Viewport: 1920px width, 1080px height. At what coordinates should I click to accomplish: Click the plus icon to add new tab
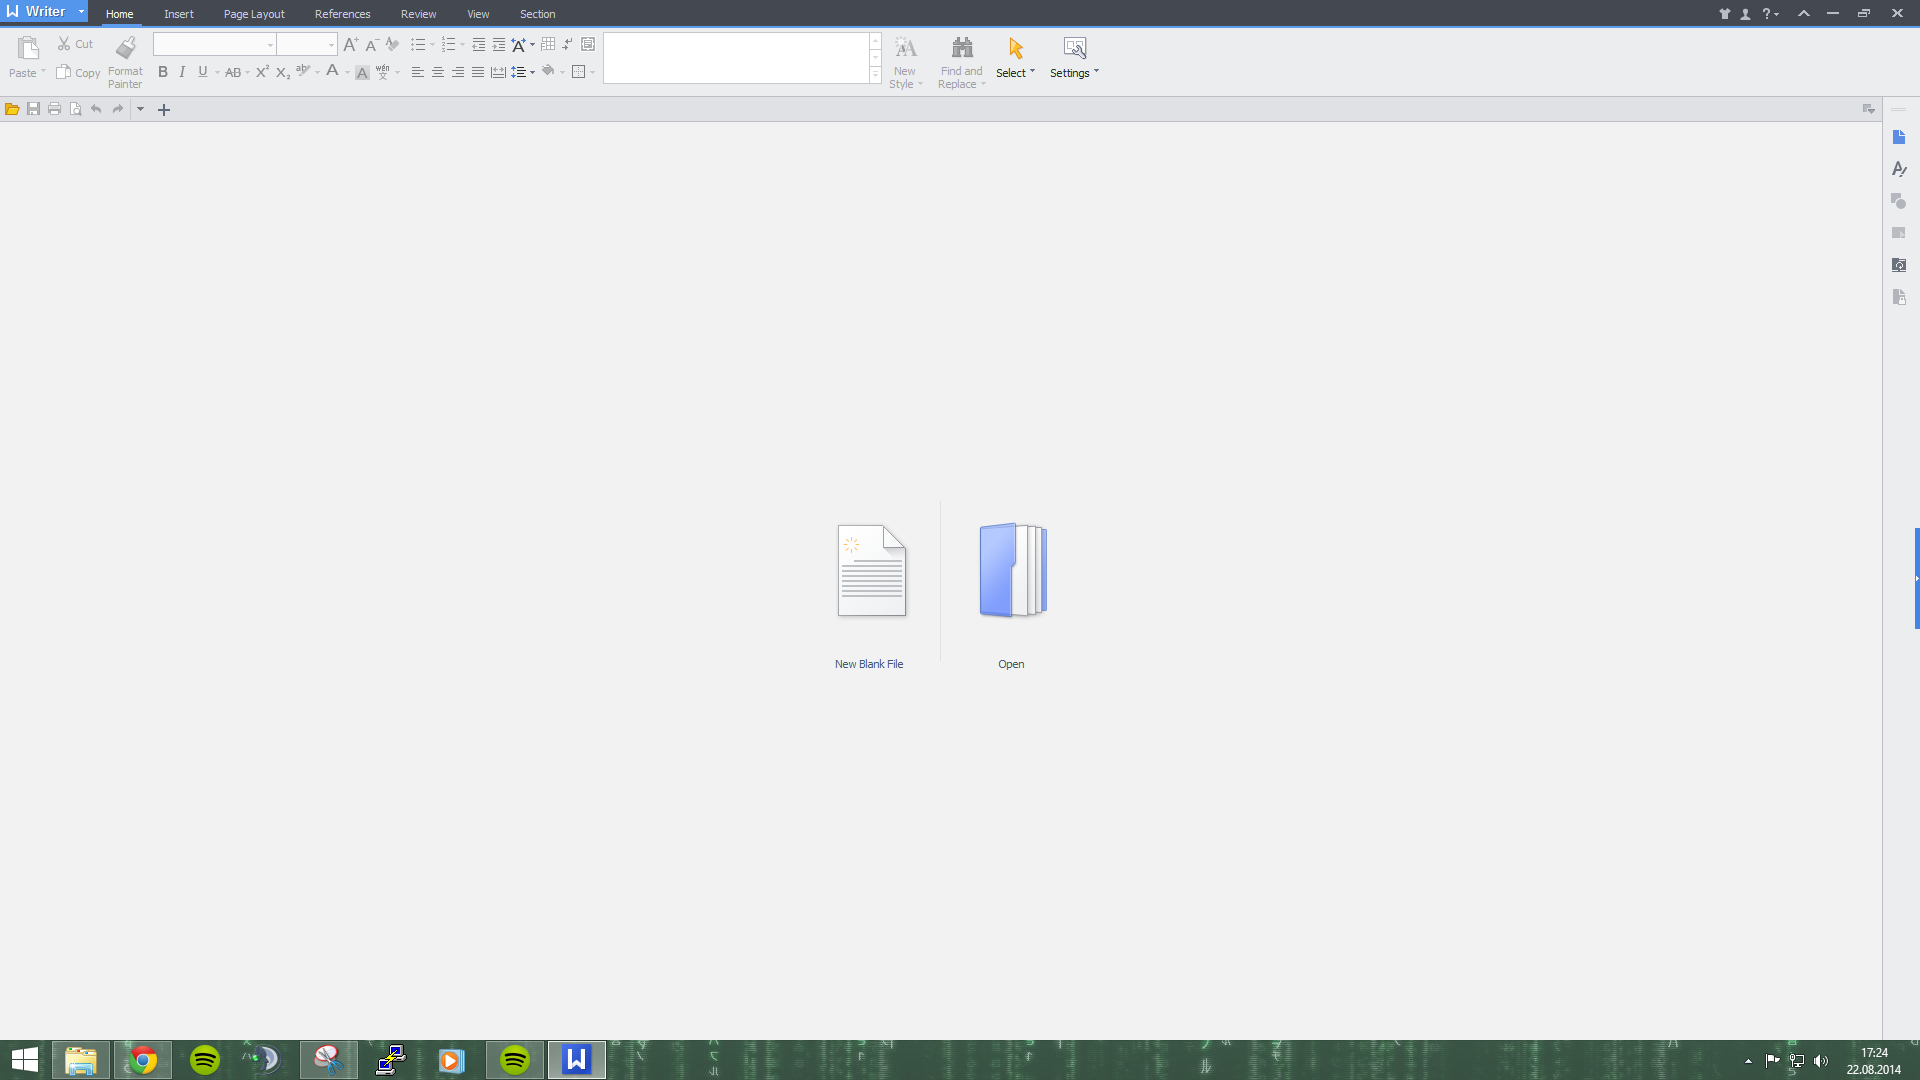click(x=164, y=110)
